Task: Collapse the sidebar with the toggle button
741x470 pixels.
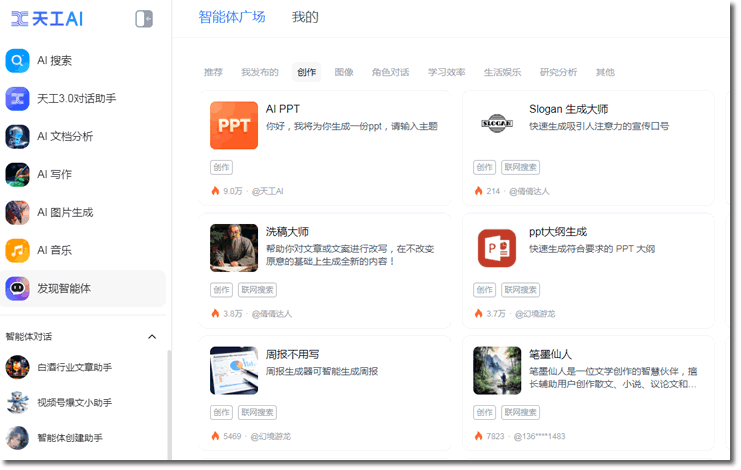Action: pos(144,19)
